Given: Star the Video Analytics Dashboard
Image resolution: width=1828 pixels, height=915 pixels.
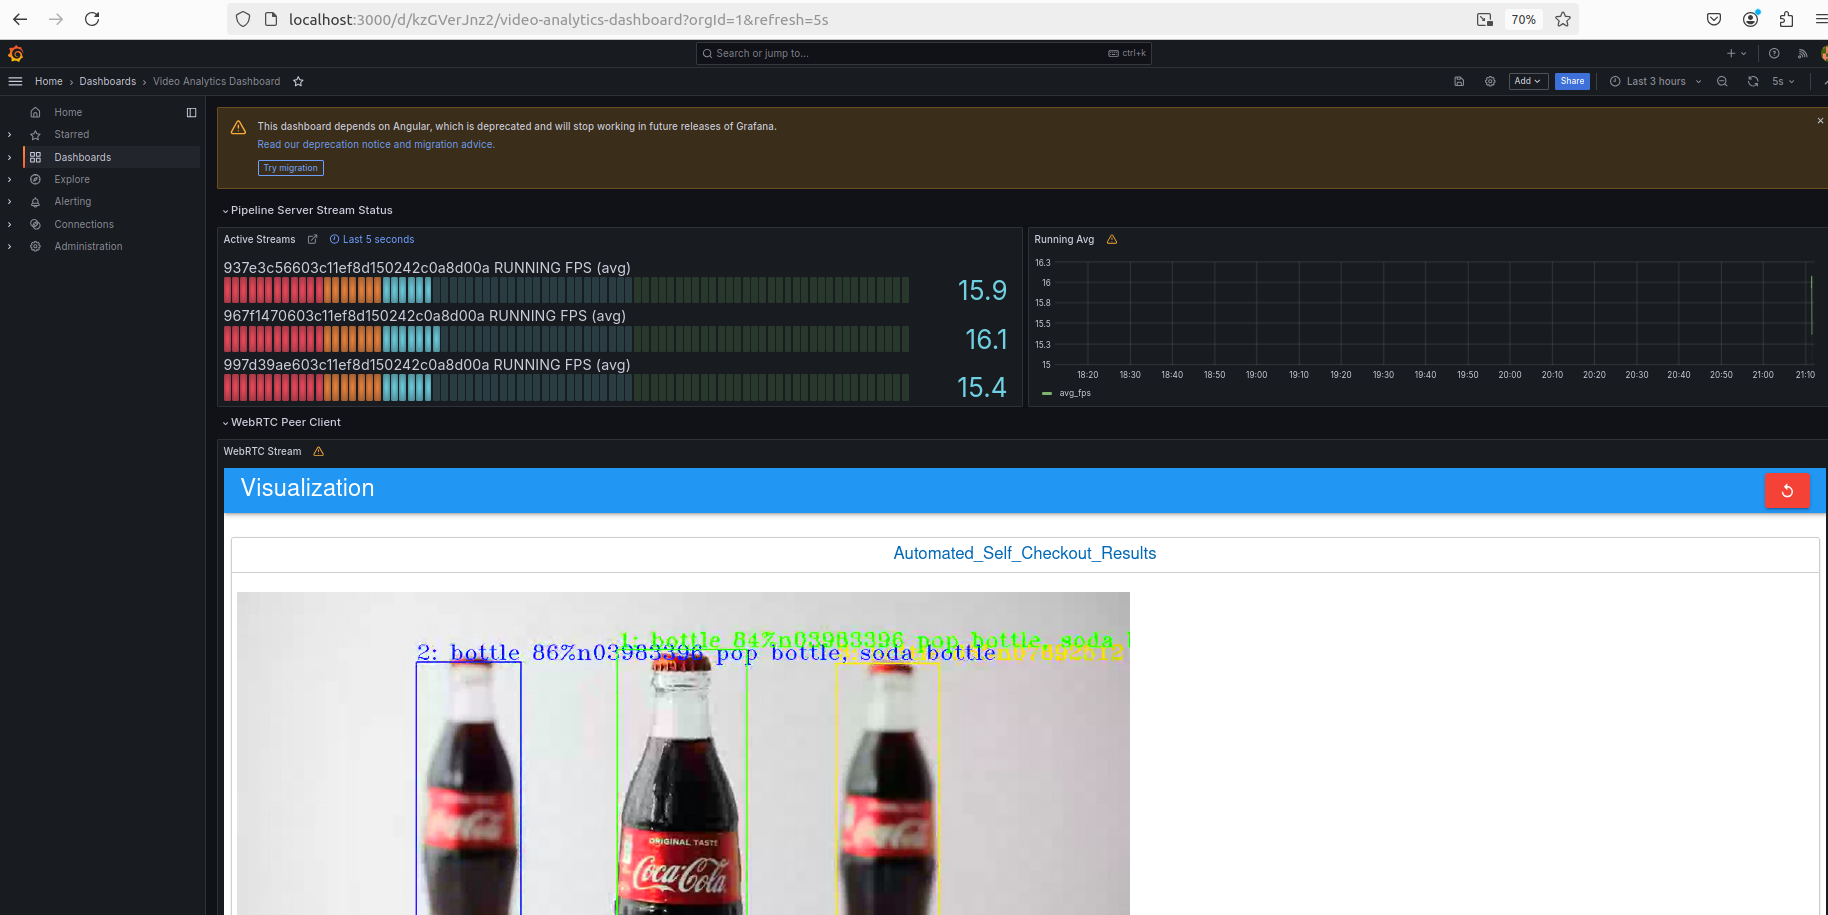Looking at the screenshot, I should click(298, 82).
